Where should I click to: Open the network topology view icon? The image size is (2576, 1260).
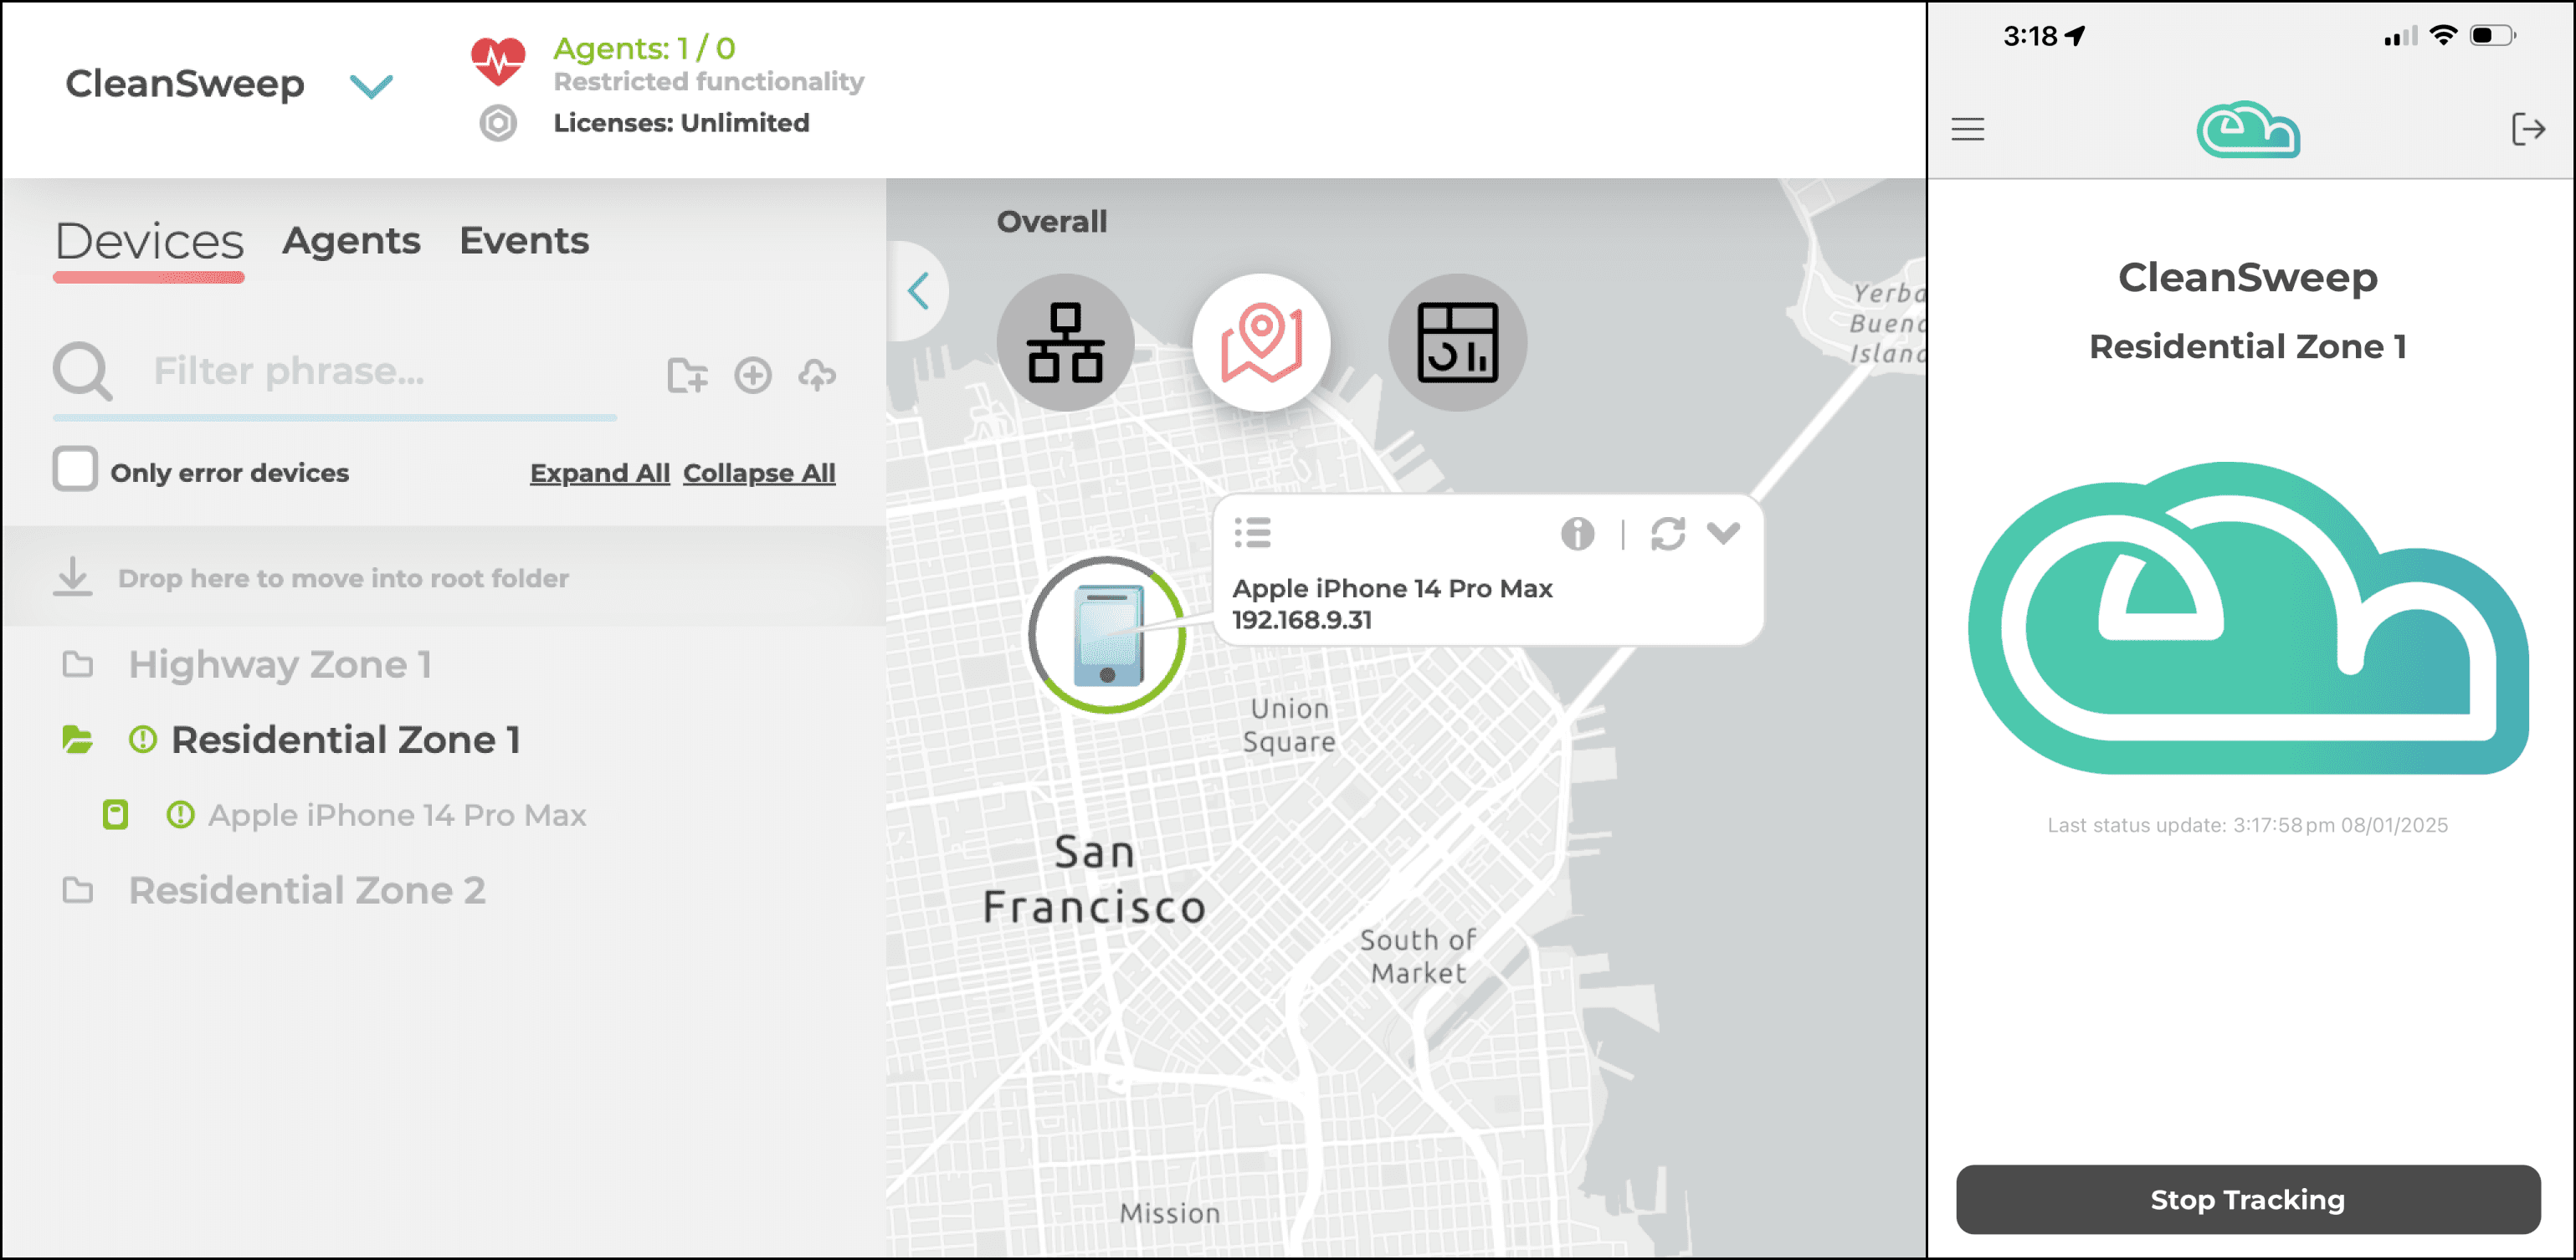[1065, 343]
